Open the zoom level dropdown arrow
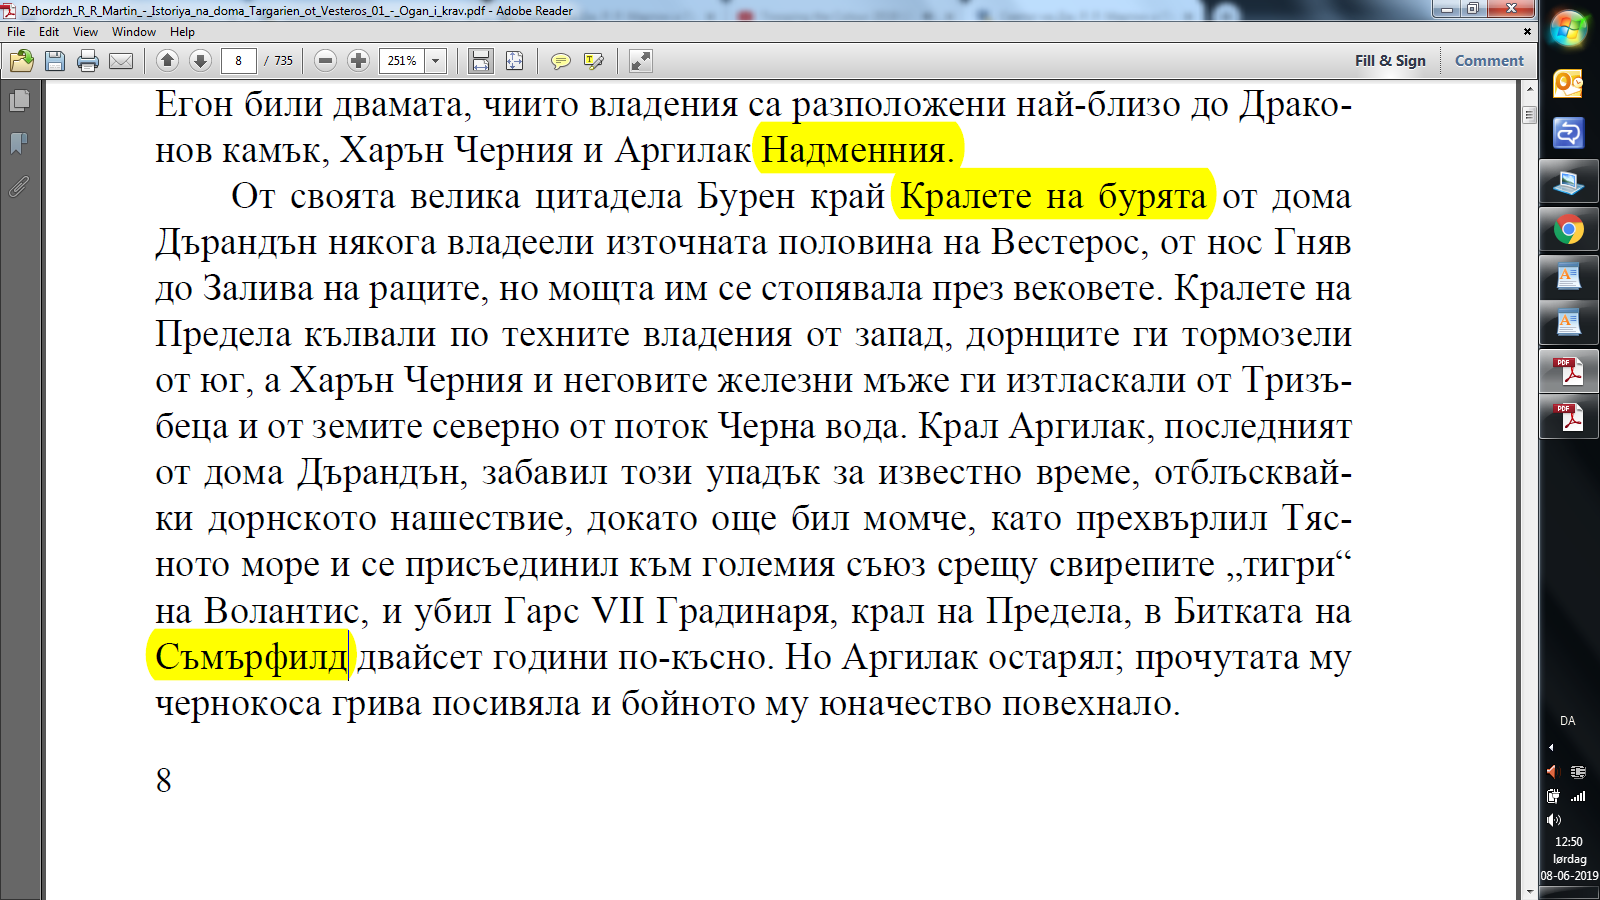Screen dimensions: 1600x900 click(x=436, y=61)
